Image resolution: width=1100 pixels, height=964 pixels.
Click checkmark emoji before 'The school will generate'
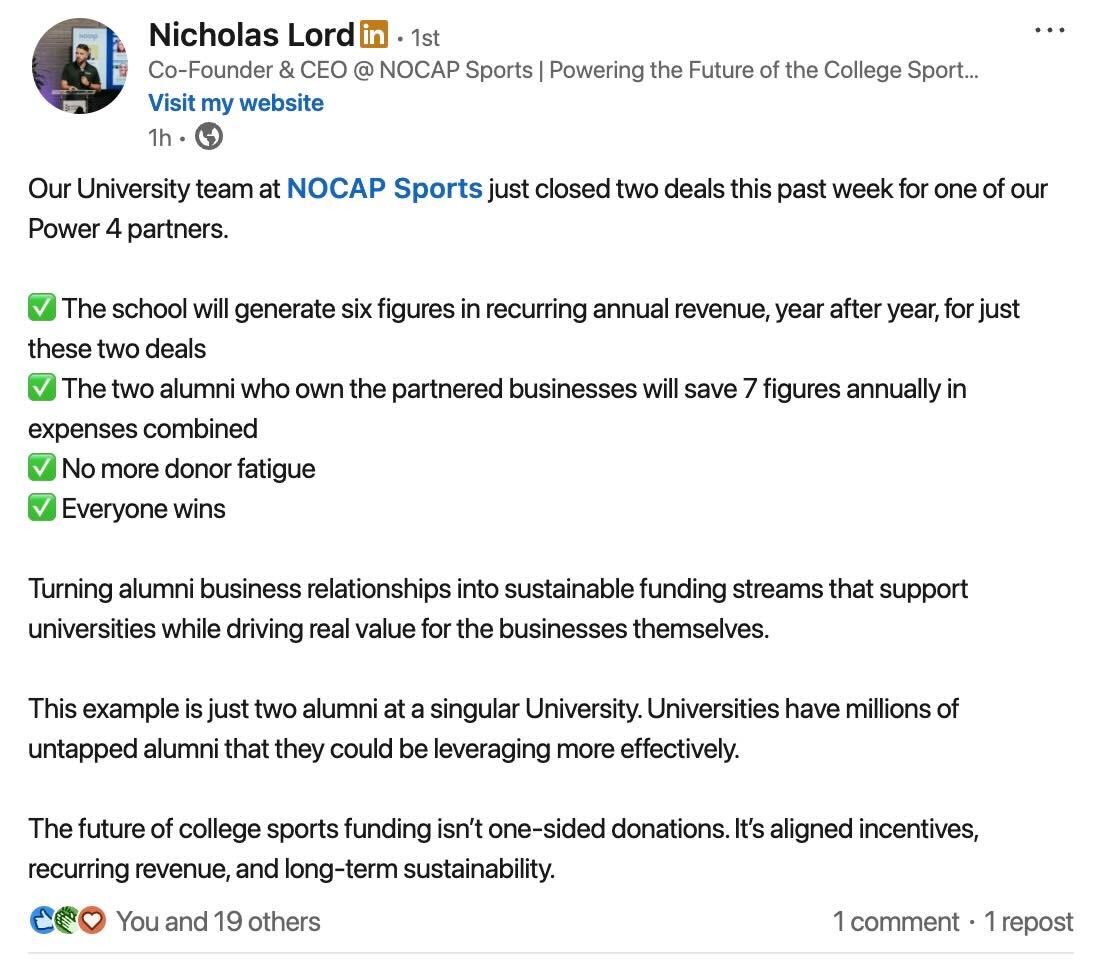tap(42, 308)
